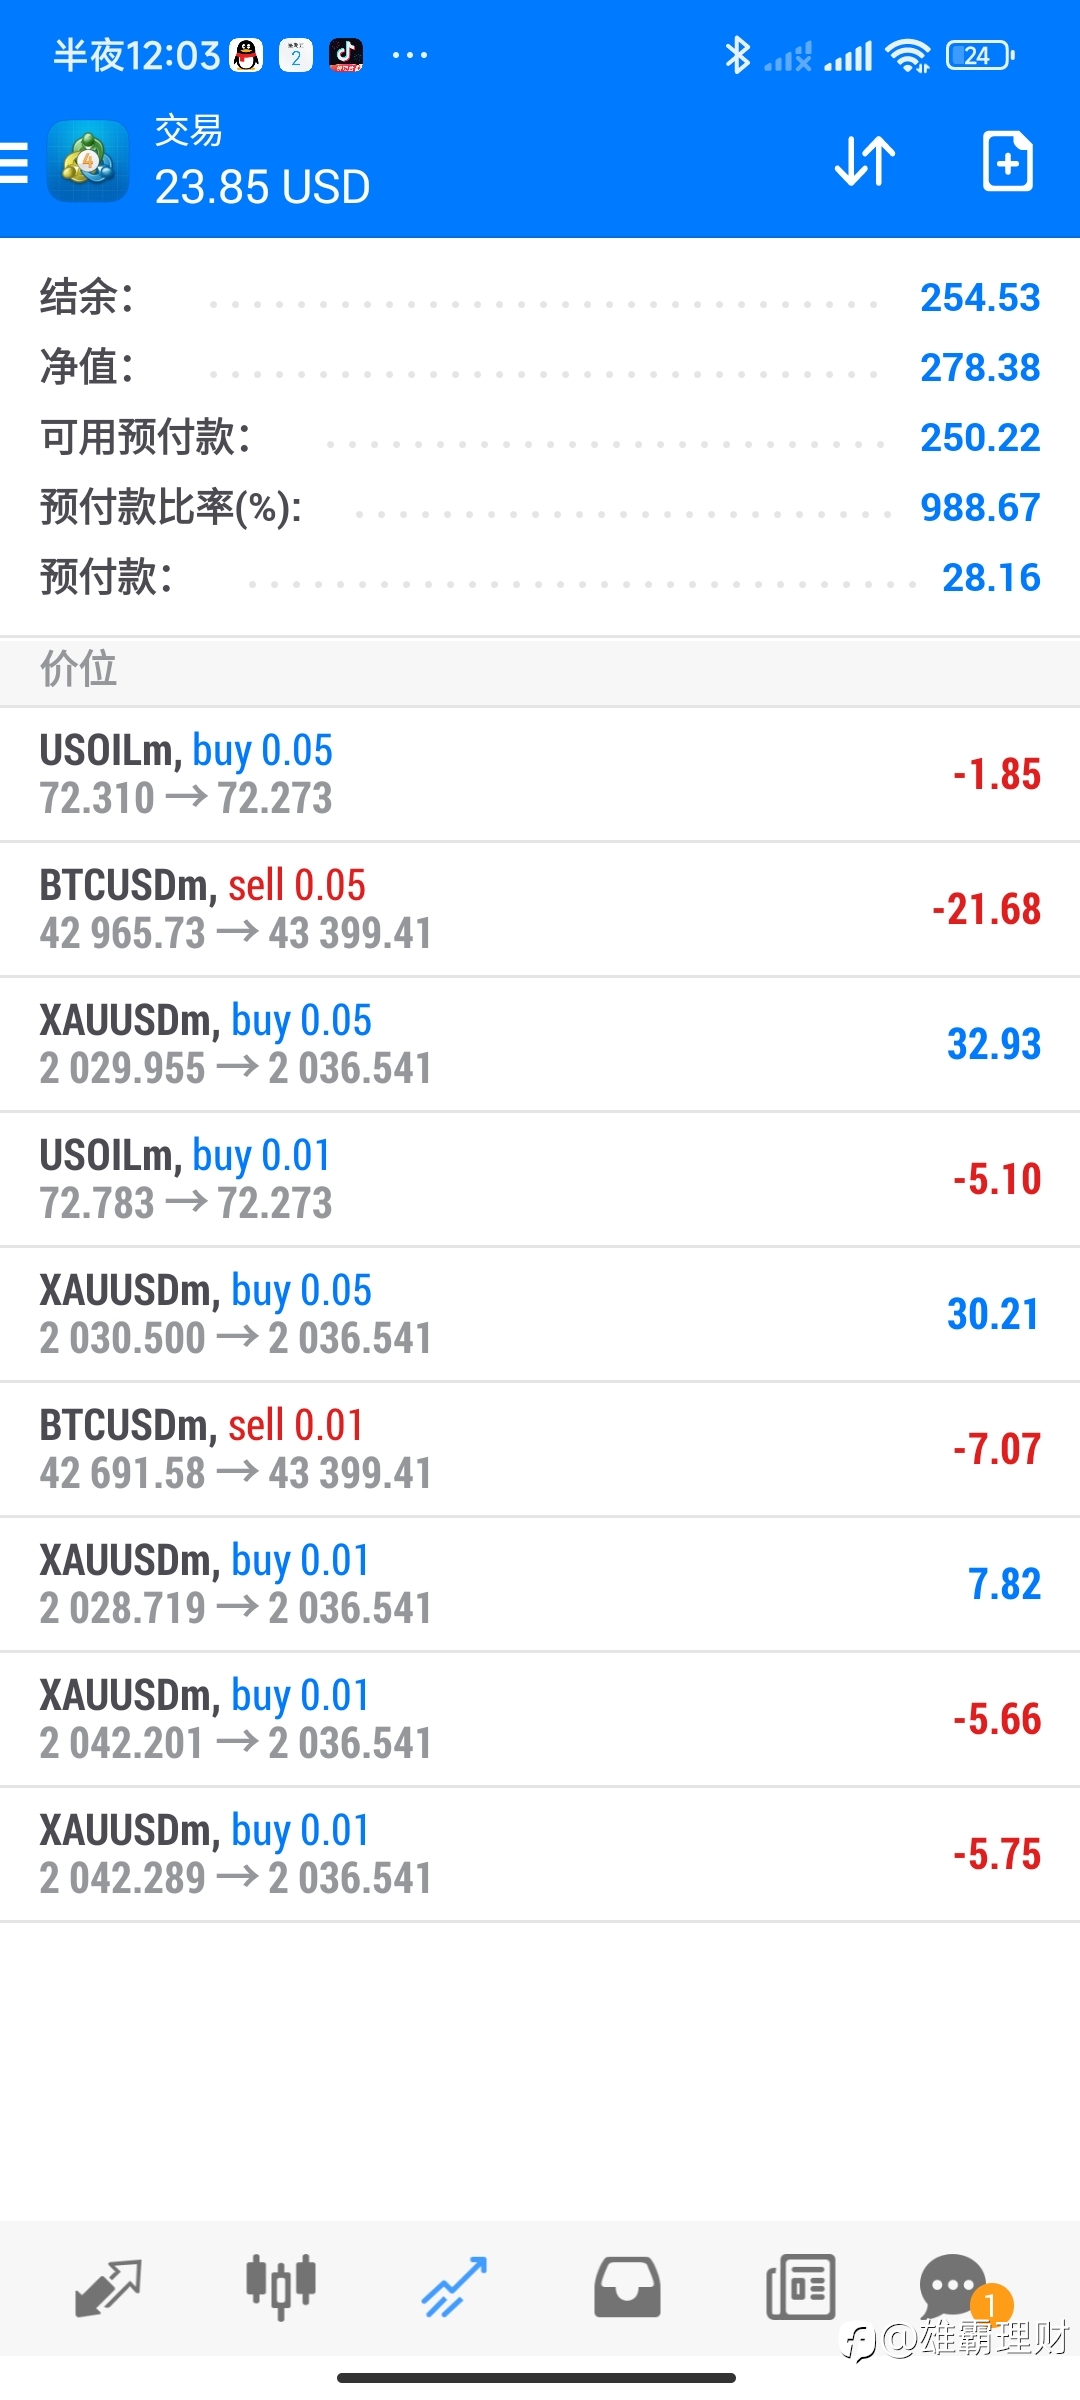The height and width of the screenshot is (2400, 1080).
Task: Open the History inbox tab icon
Action: pos(627,2287)
